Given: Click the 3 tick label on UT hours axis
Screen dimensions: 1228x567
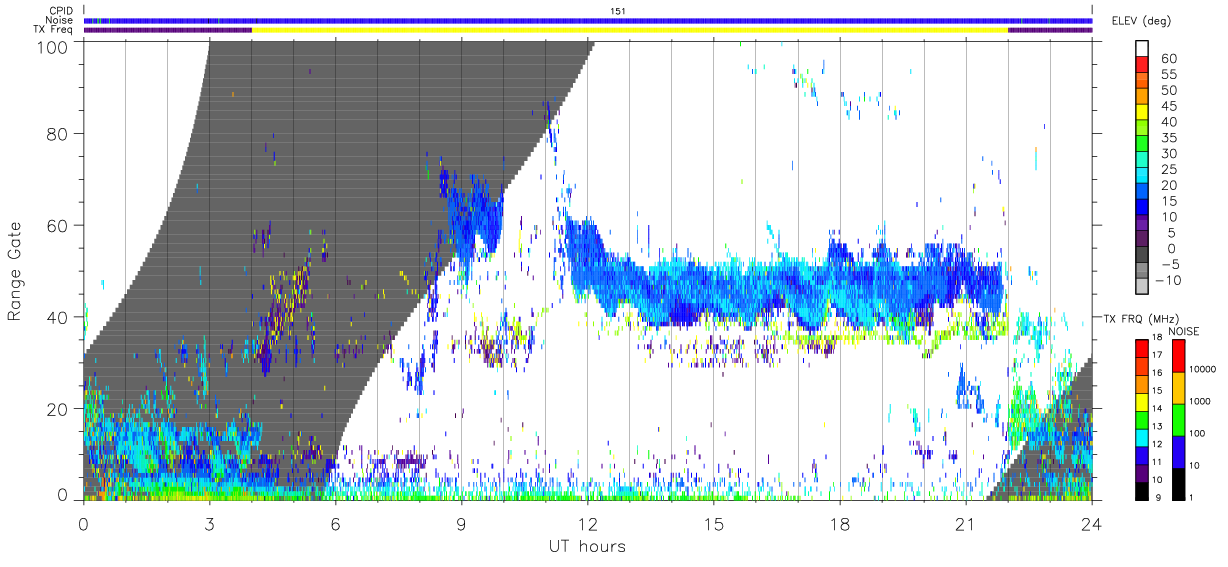Looking at the screenshot, I should (210, 523).
